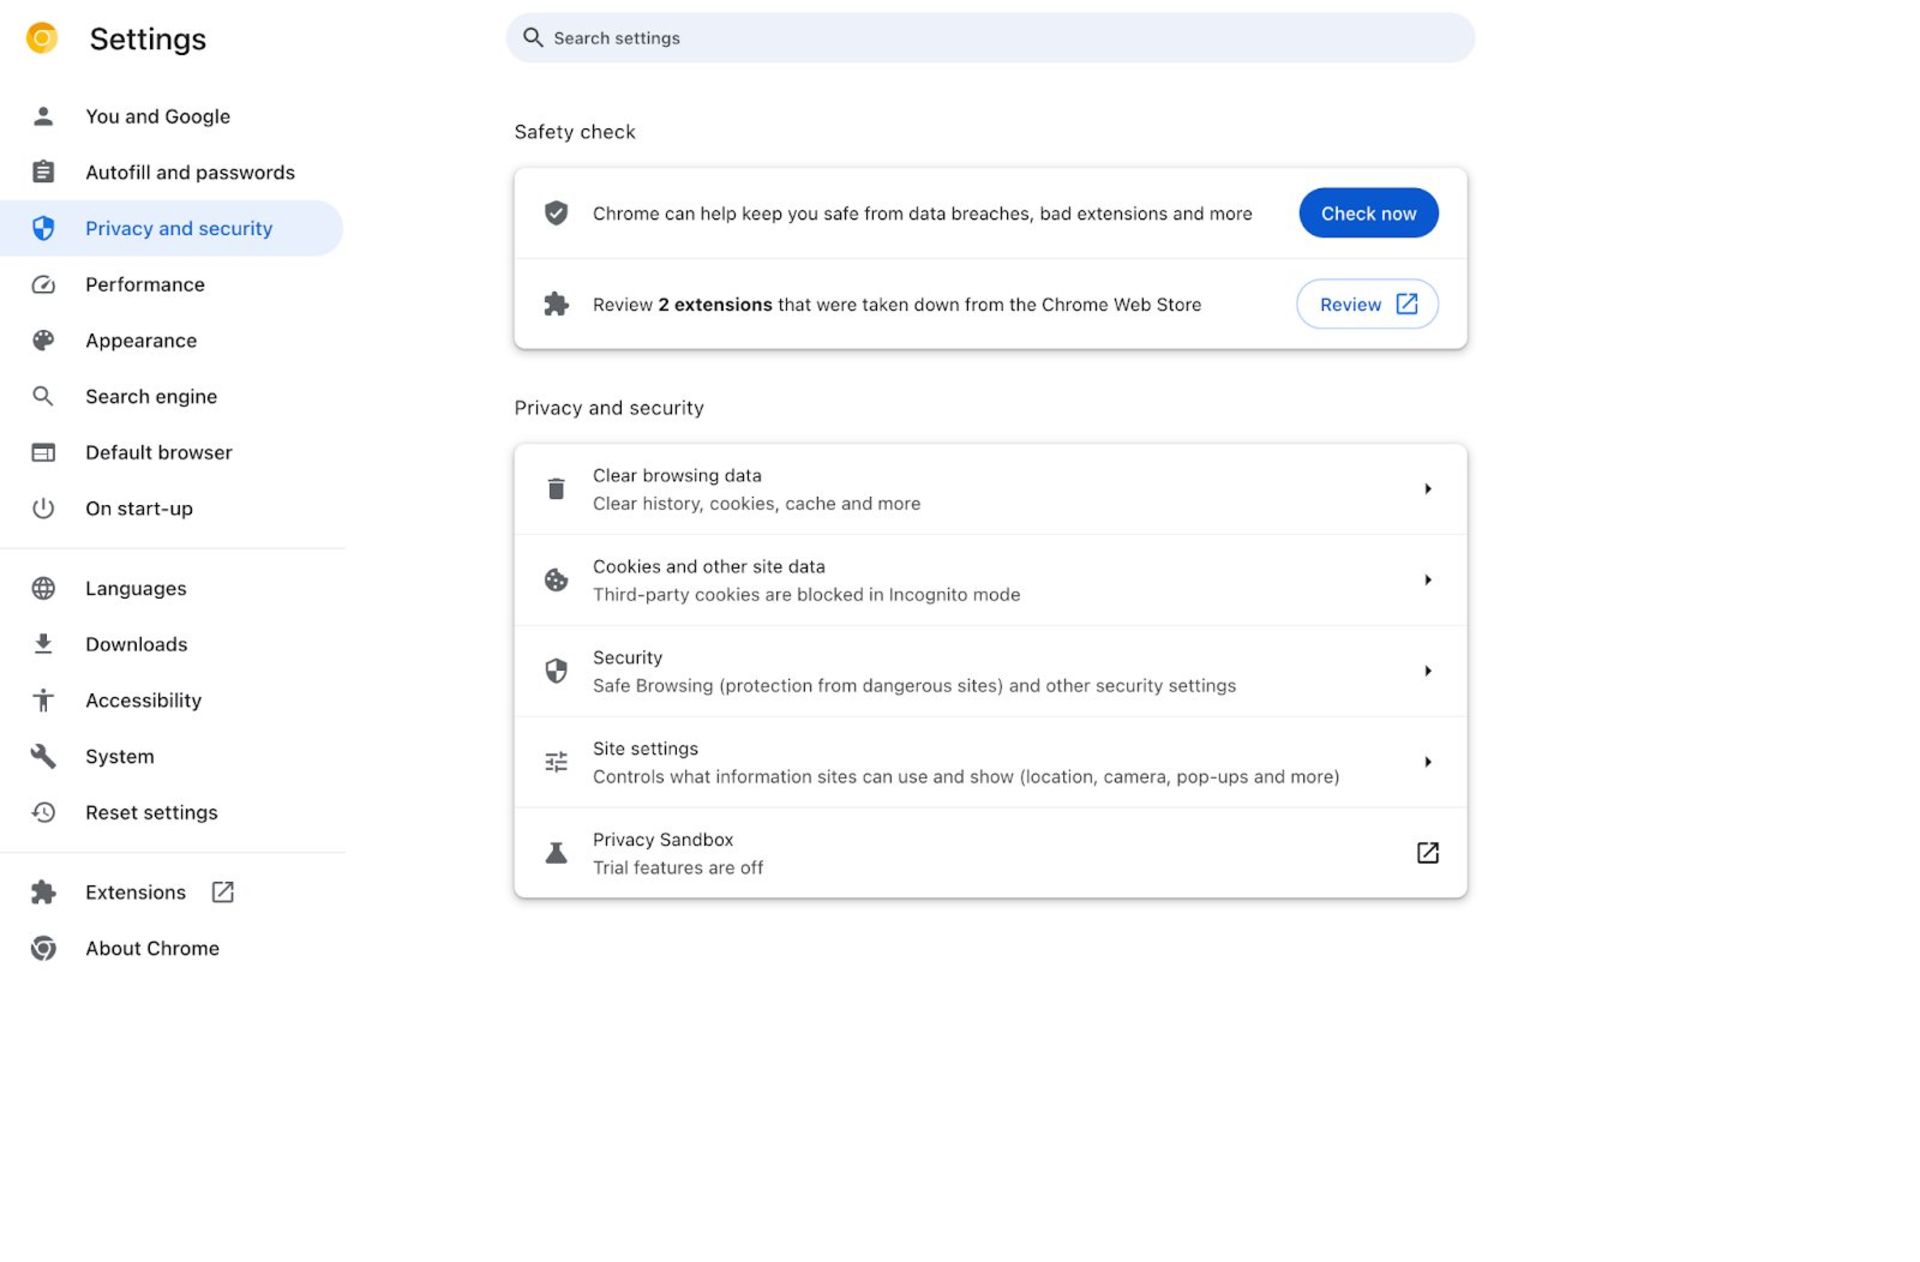The width and height of the screenshot is (1920, 1262).
Task: Click the About Chrome globe icon
Action: pyautogui.click(x=41, y=946)
